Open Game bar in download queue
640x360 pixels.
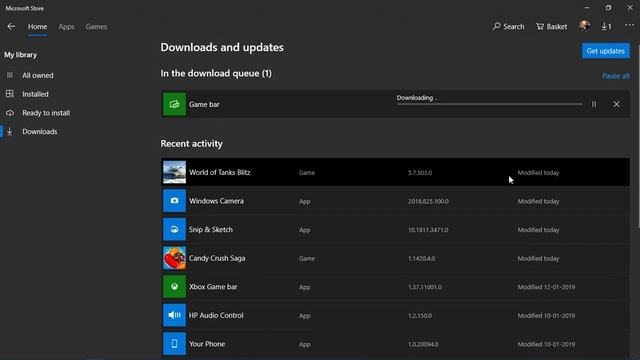pos(395,104)
